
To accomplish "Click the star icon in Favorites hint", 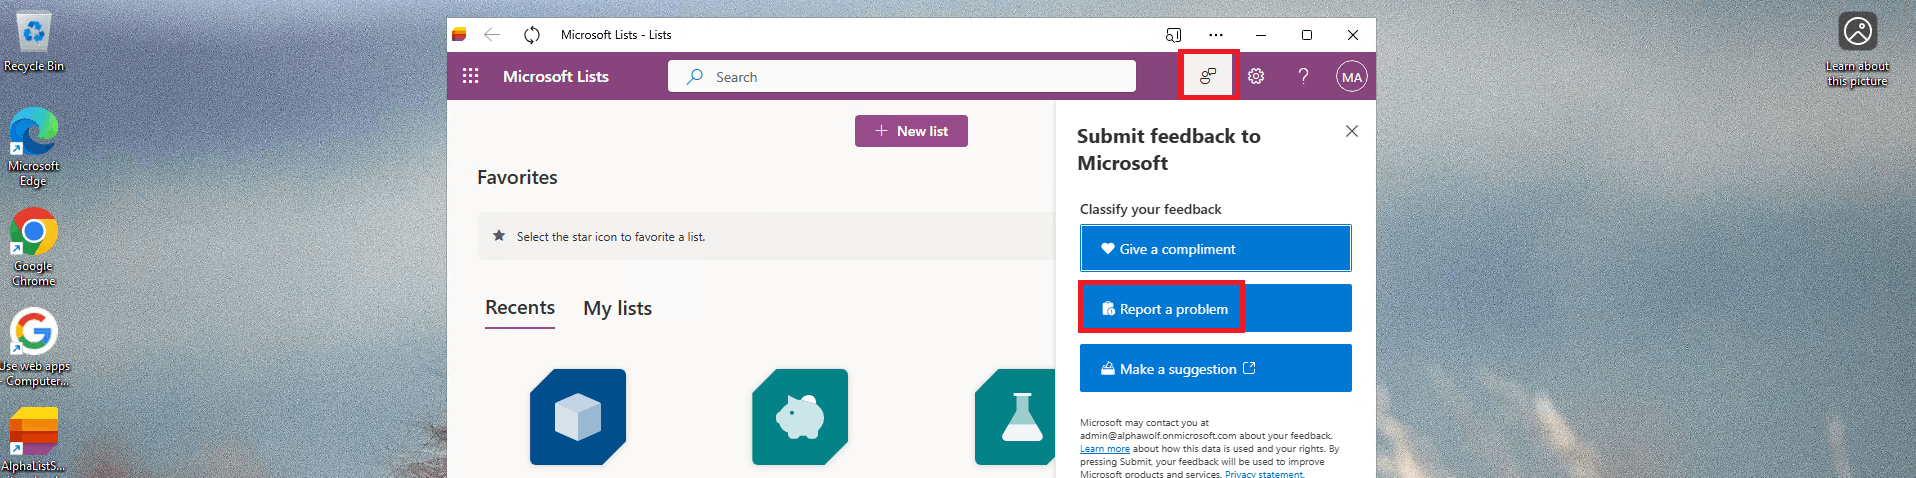I will pyautogui.click(x=499, y=236).
